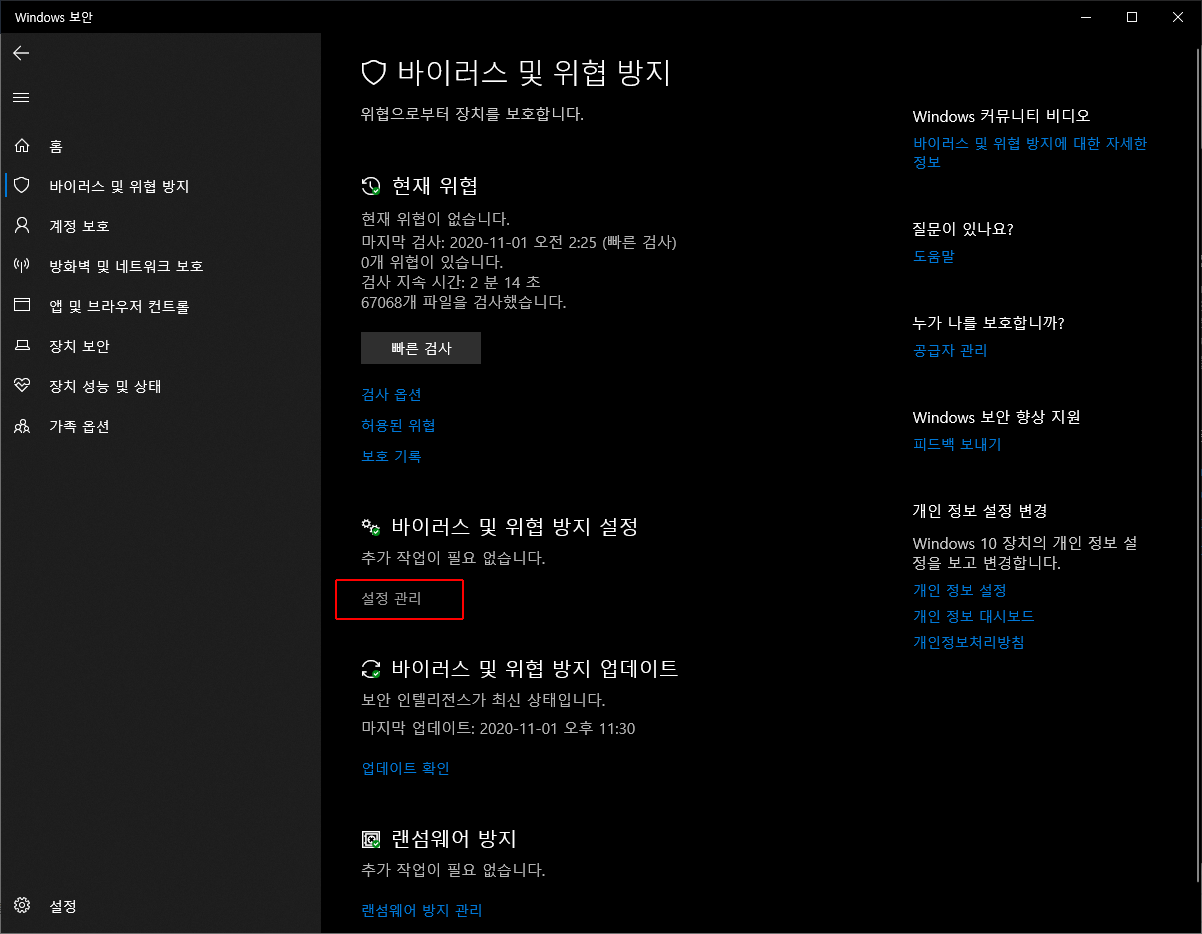
Task: Click the 도움말 link
Action: coord(934,256)
